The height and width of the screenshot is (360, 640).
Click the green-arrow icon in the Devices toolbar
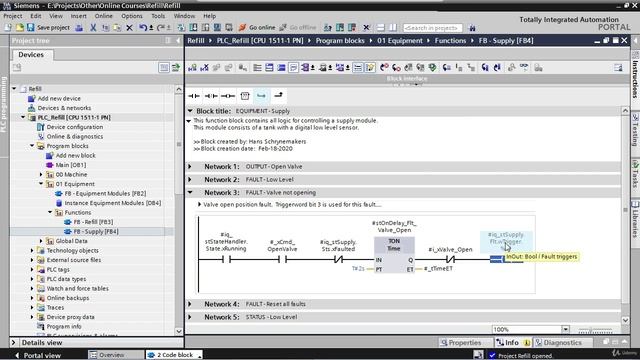click(x=176, y=68)
